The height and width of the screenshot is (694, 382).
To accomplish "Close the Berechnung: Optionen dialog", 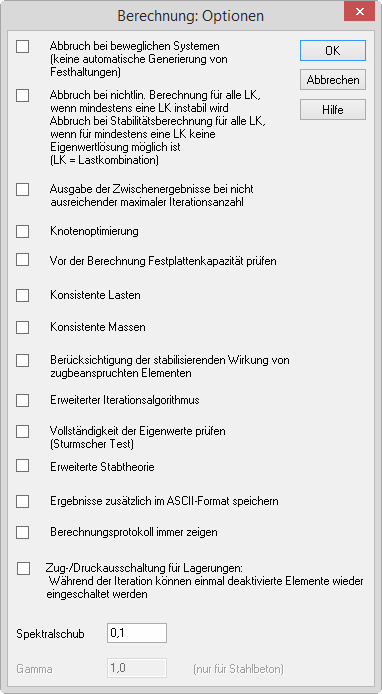I will coord(359,11).
